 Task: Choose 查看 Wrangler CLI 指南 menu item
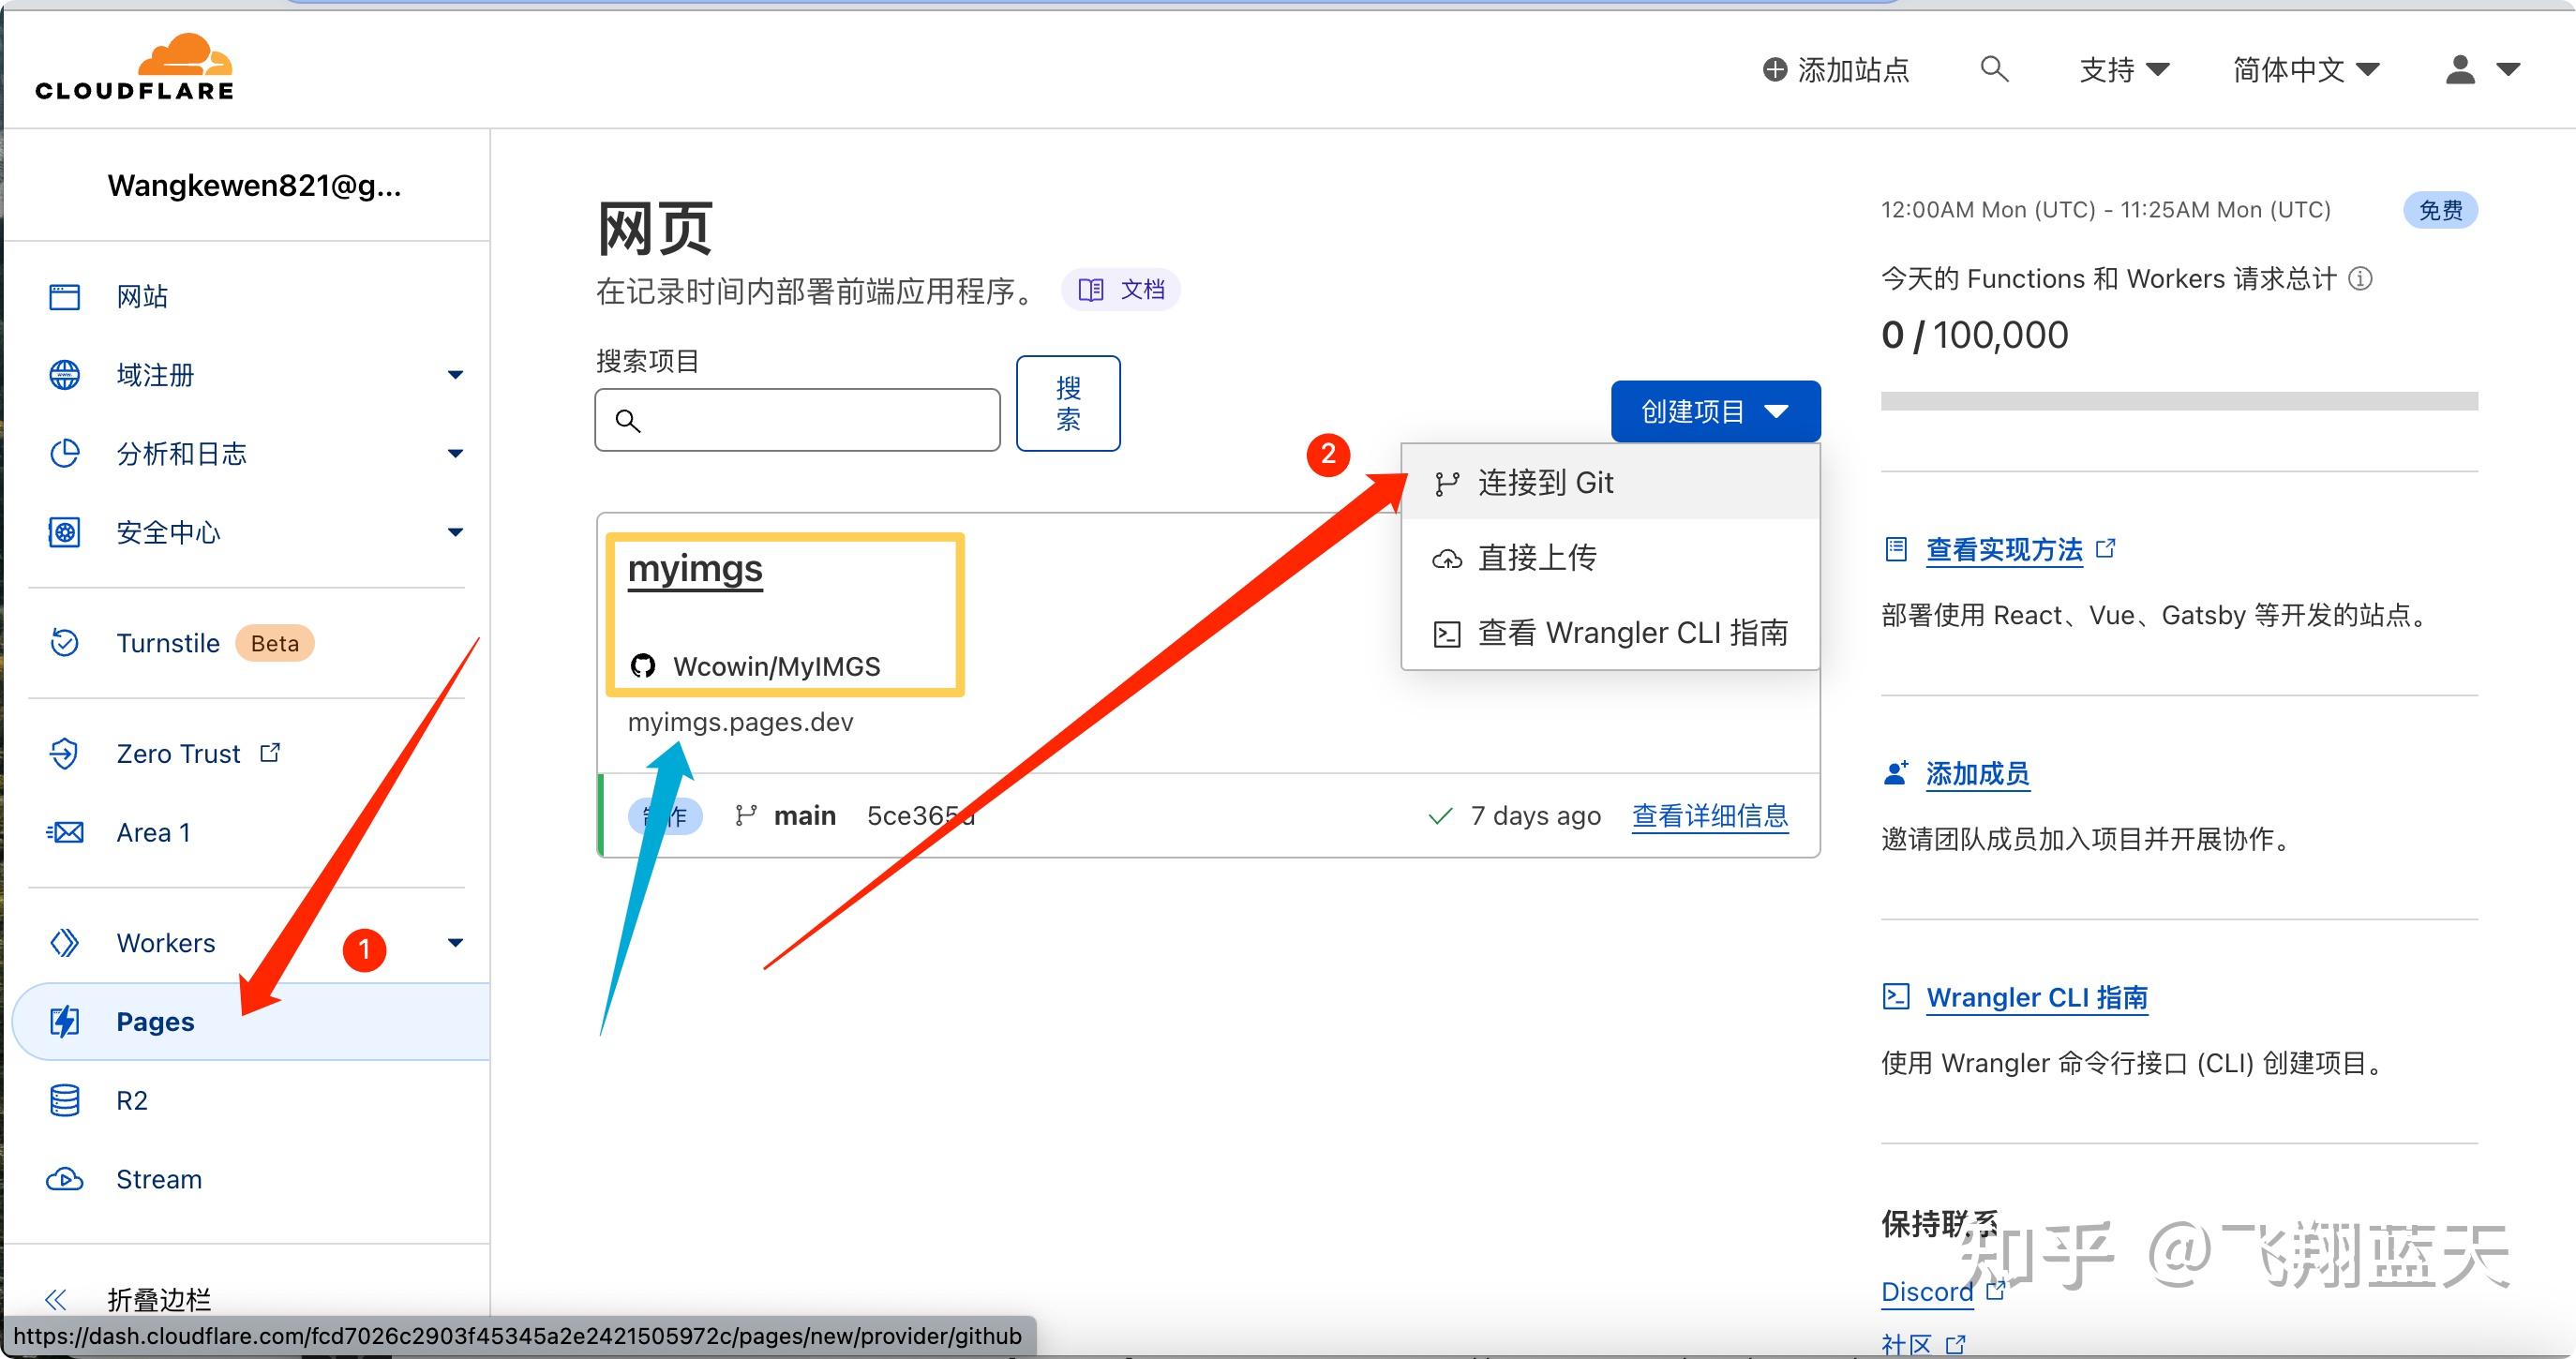coord(1610,632)
